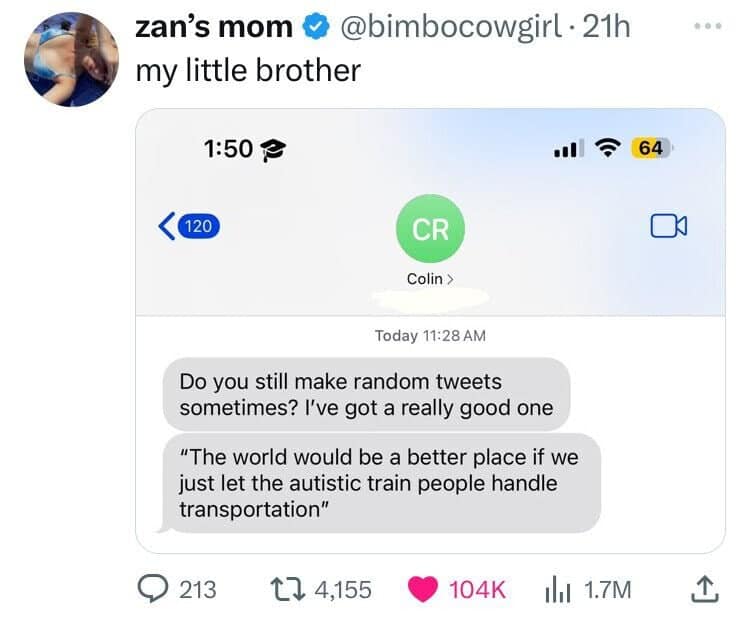This screenshot has height=618, width=750.
Task: Click the 21h tweet timestamp
Action: click(x=605, y=28)
